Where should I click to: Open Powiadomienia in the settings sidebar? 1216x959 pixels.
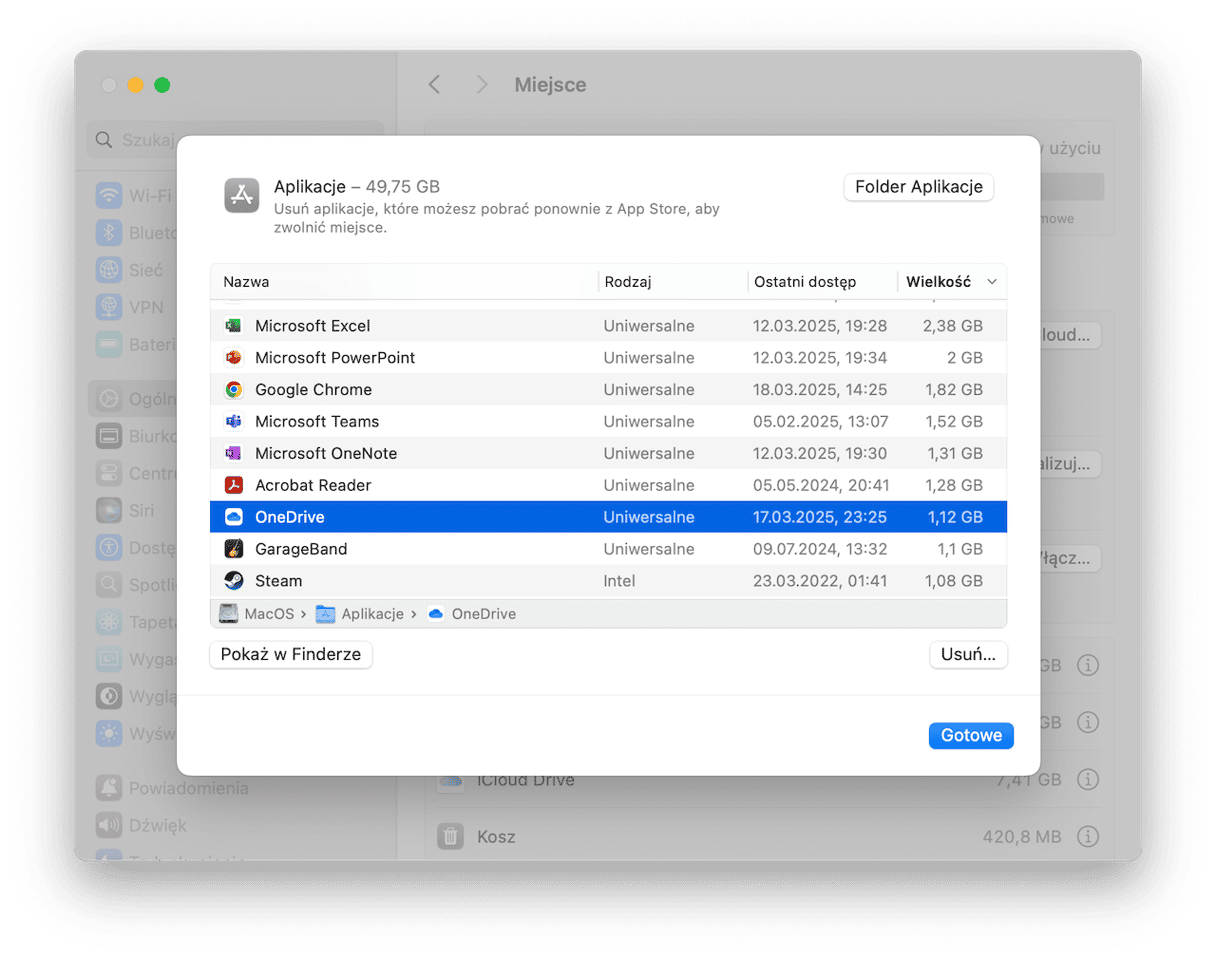click(x=172, y=788)
